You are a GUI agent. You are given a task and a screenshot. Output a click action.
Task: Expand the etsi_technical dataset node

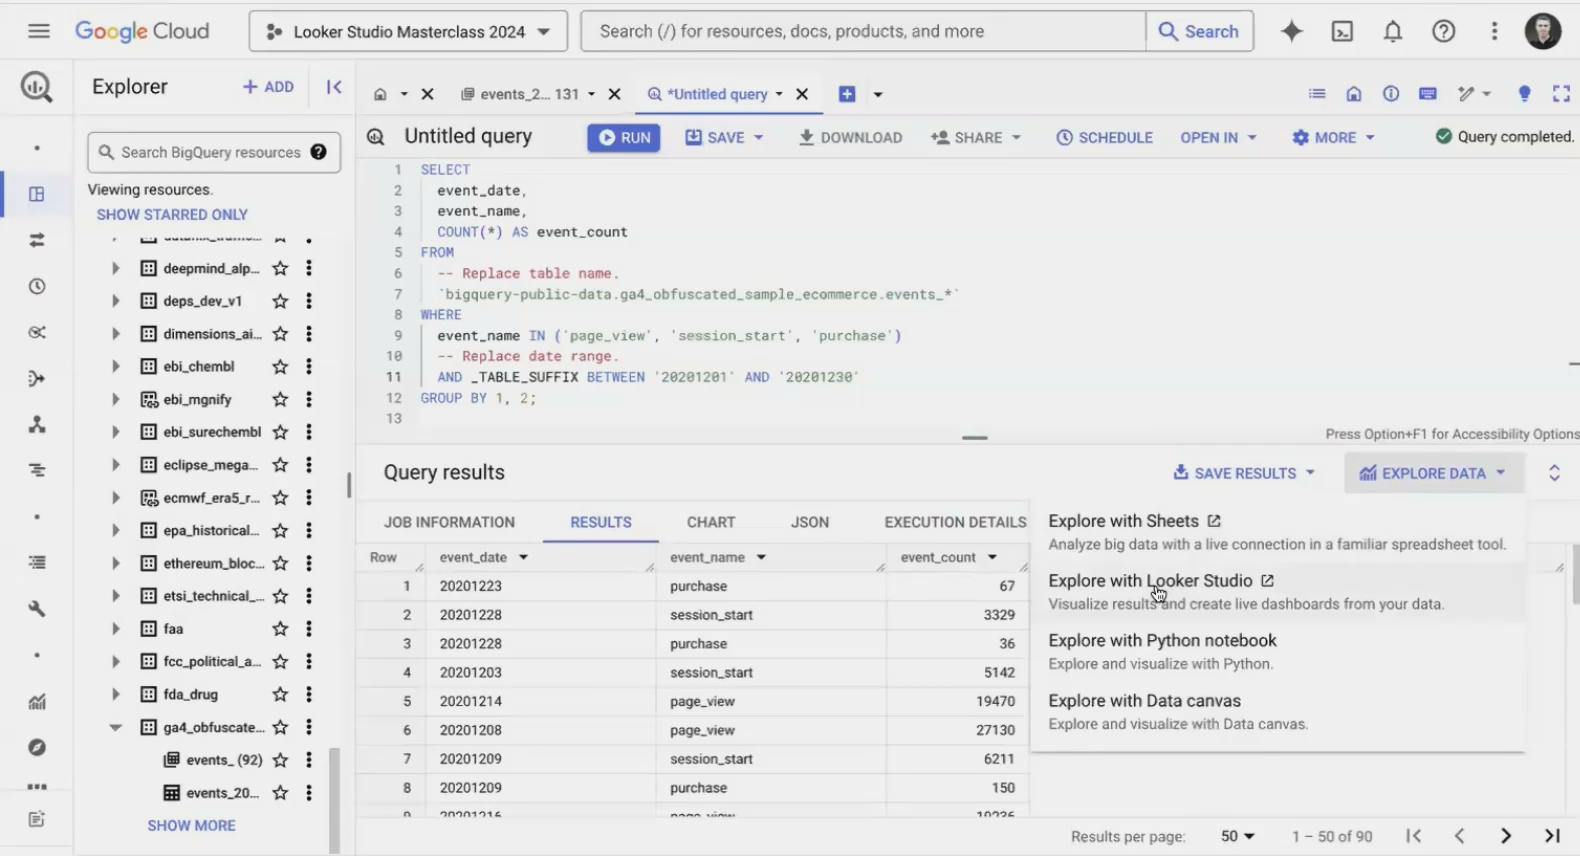click(115, 596)
